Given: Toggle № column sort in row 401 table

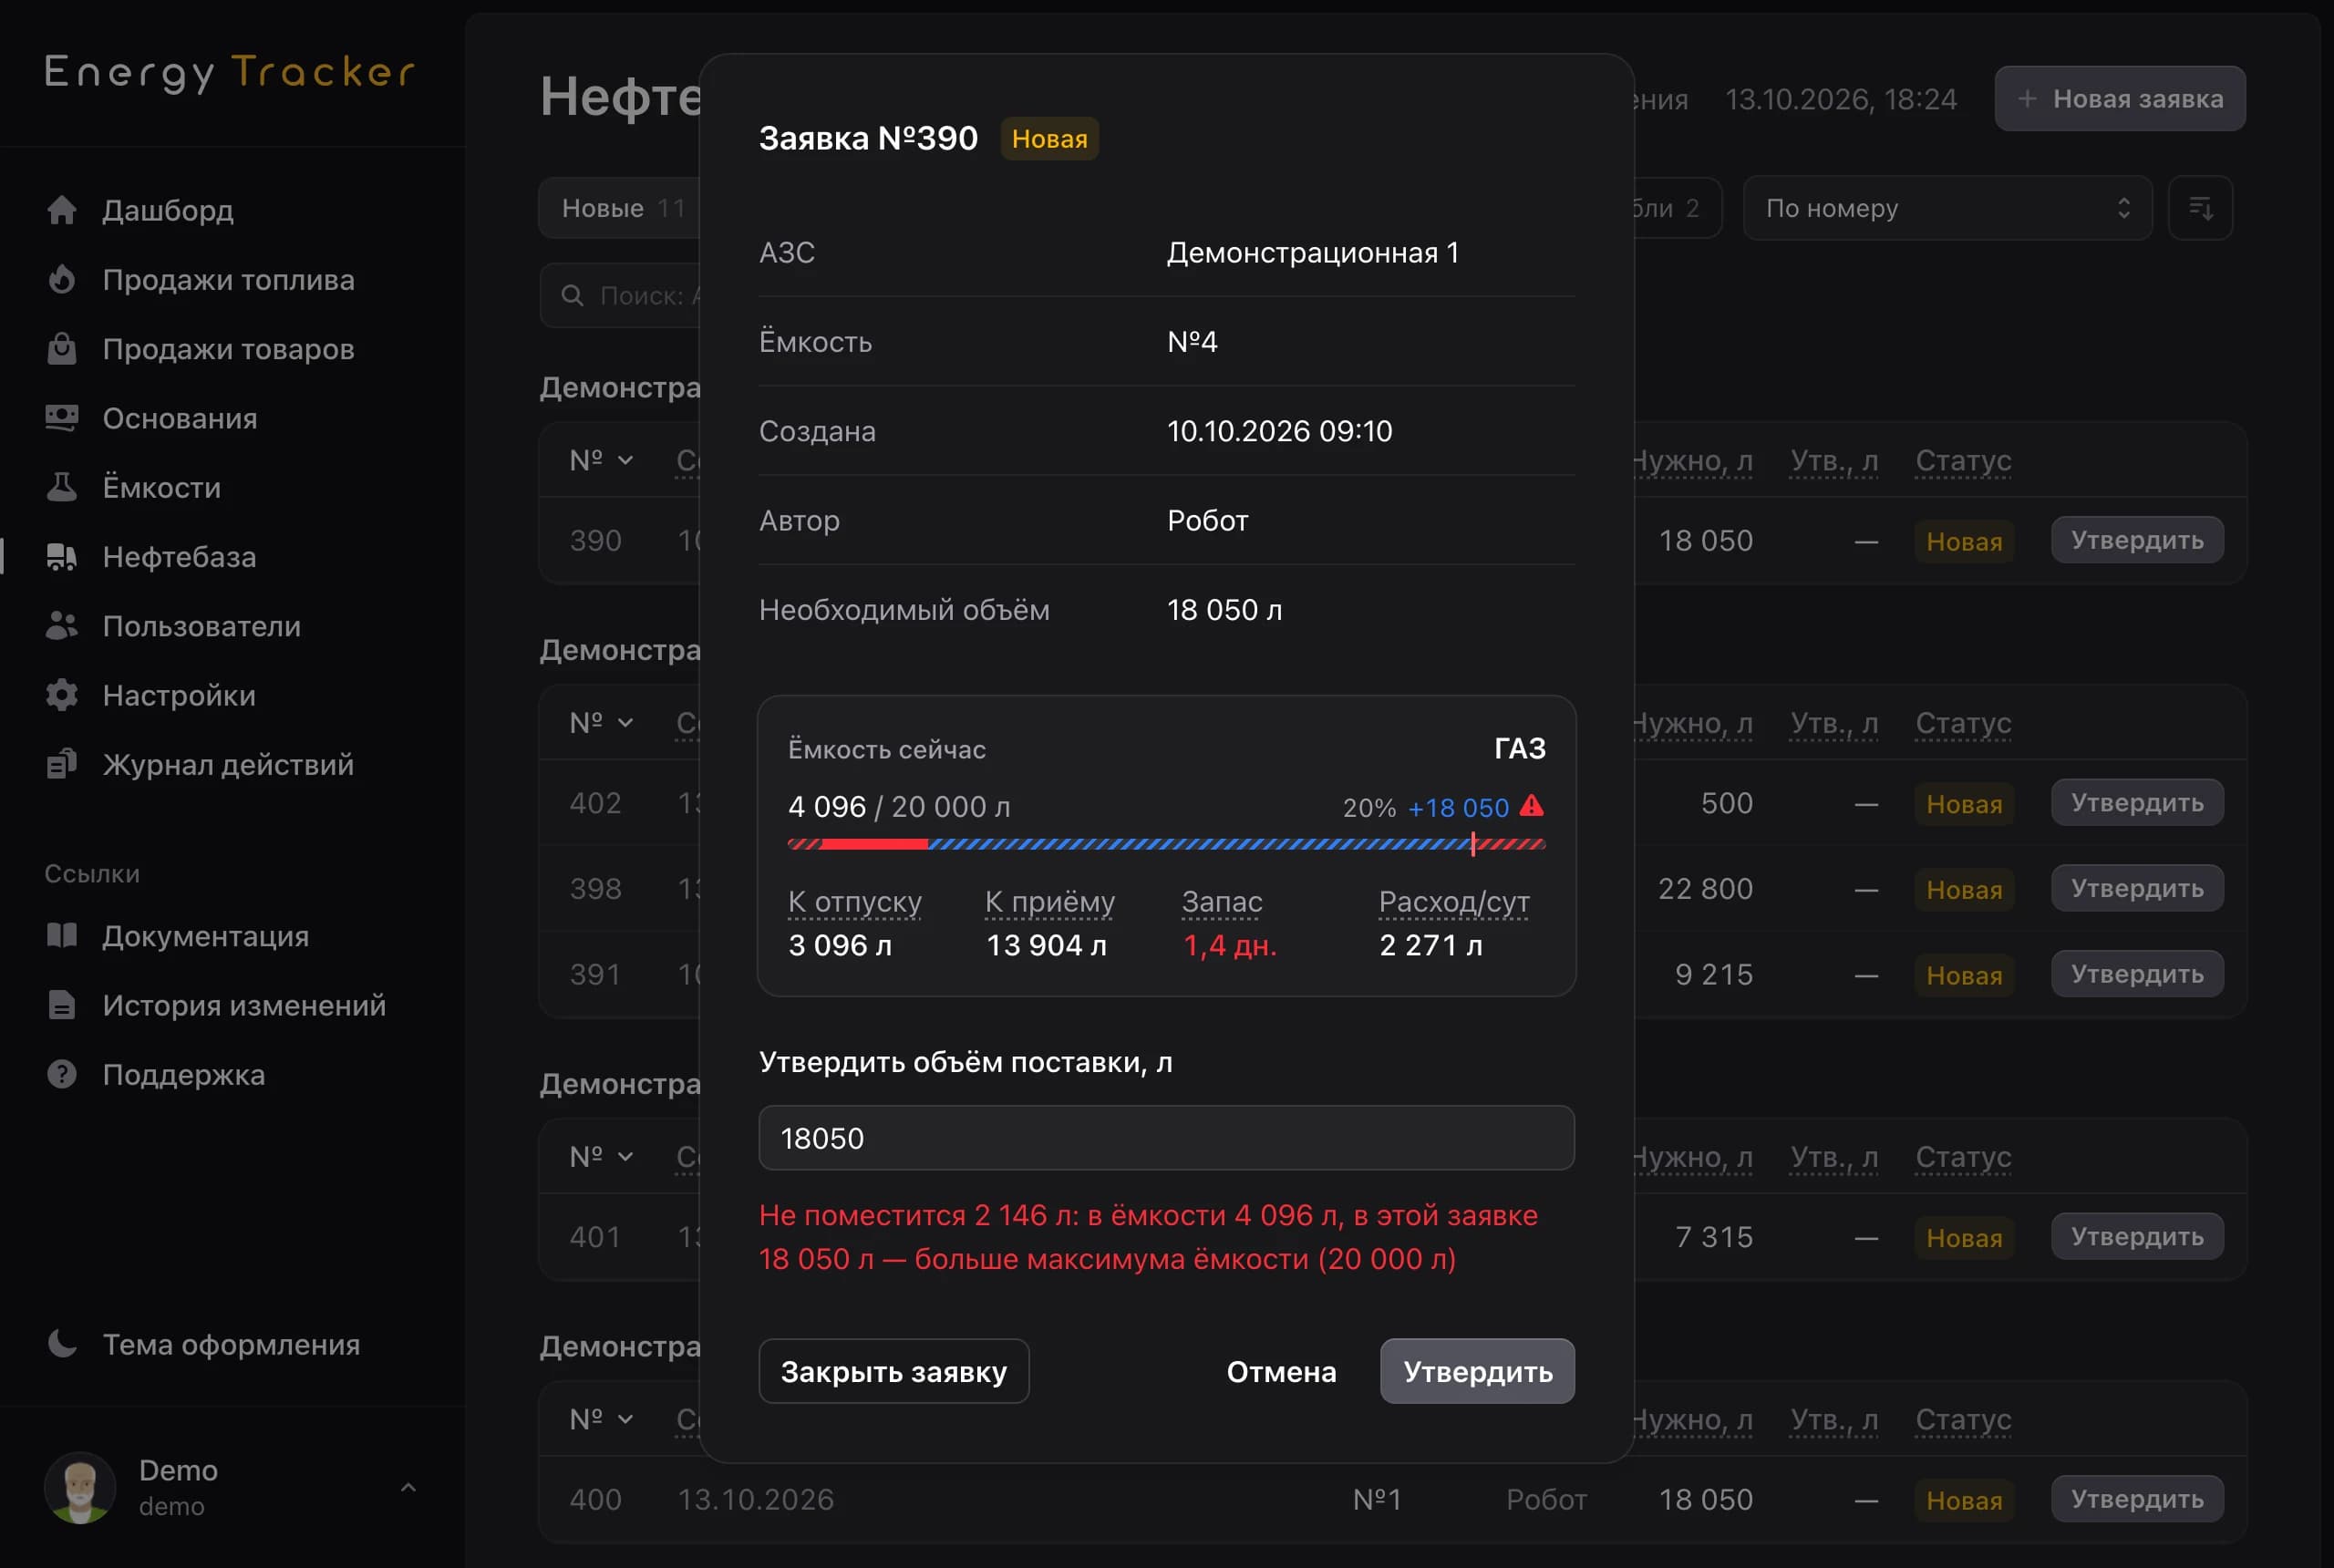Looking at the screenshot, I should coord(601,1157).
